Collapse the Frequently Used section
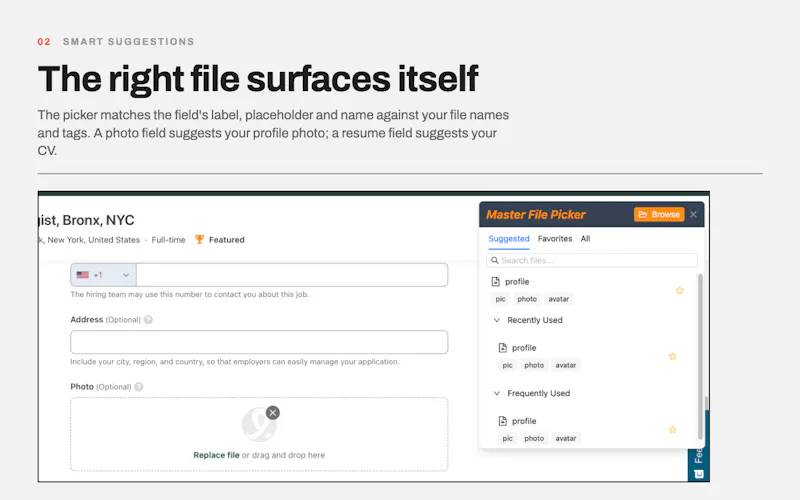 pyautogui.click(x=496, y=393)
